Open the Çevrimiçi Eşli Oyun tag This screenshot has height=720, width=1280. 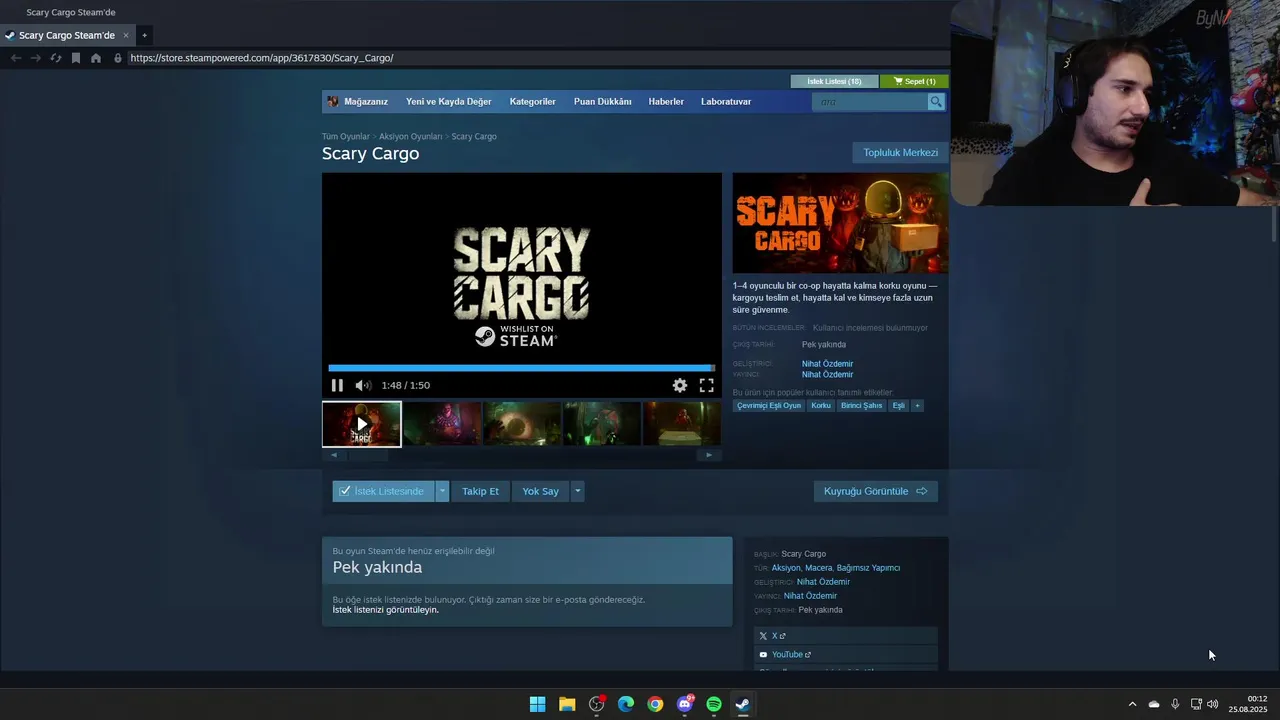[x=769, y=405]
